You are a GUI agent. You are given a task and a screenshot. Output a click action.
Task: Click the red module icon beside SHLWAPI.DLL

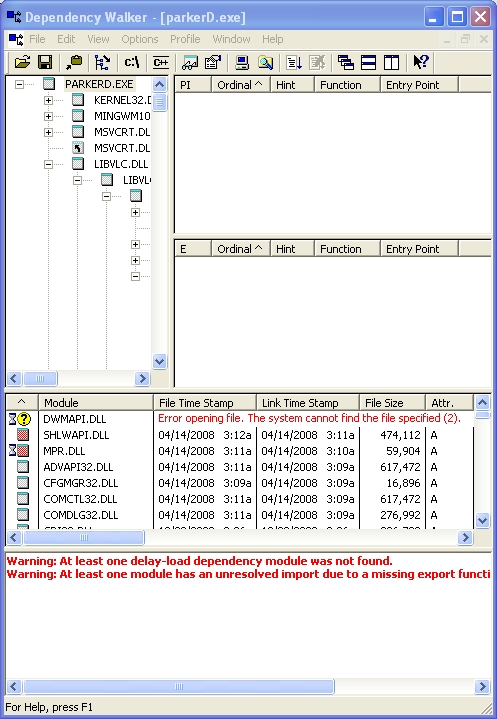(23, 435)
